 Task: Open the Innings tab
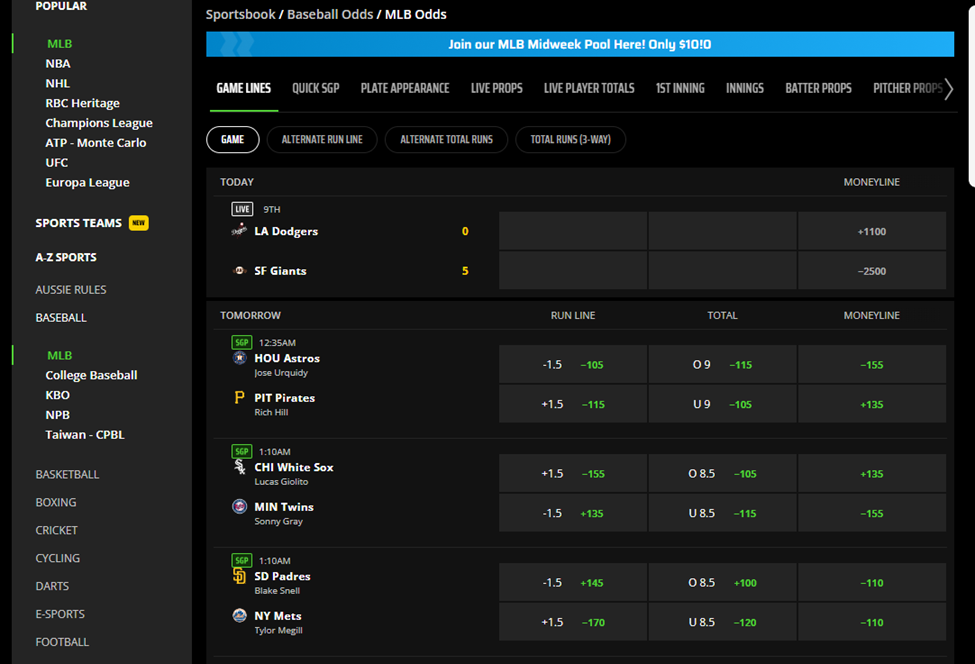(745, 88)
